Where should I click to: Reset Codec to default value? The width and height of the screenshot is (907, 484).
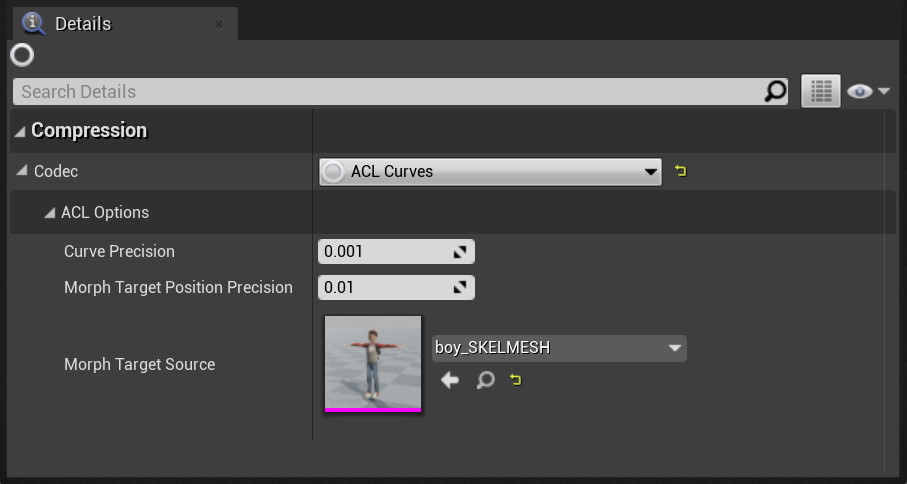pos(680,171)
